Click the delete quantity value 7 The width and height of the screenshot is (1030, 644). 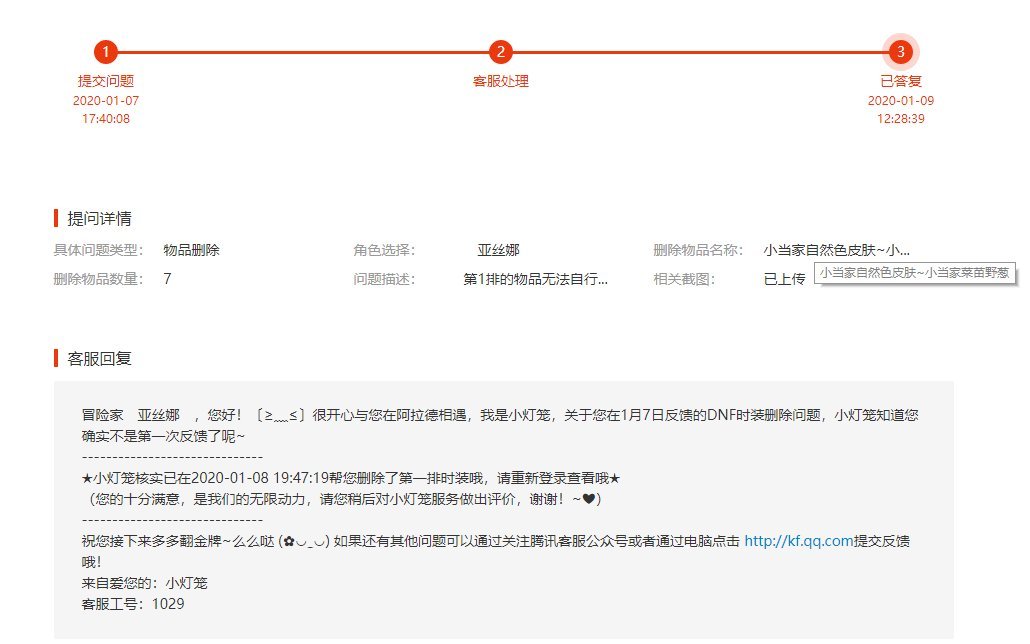pos(167,280)
